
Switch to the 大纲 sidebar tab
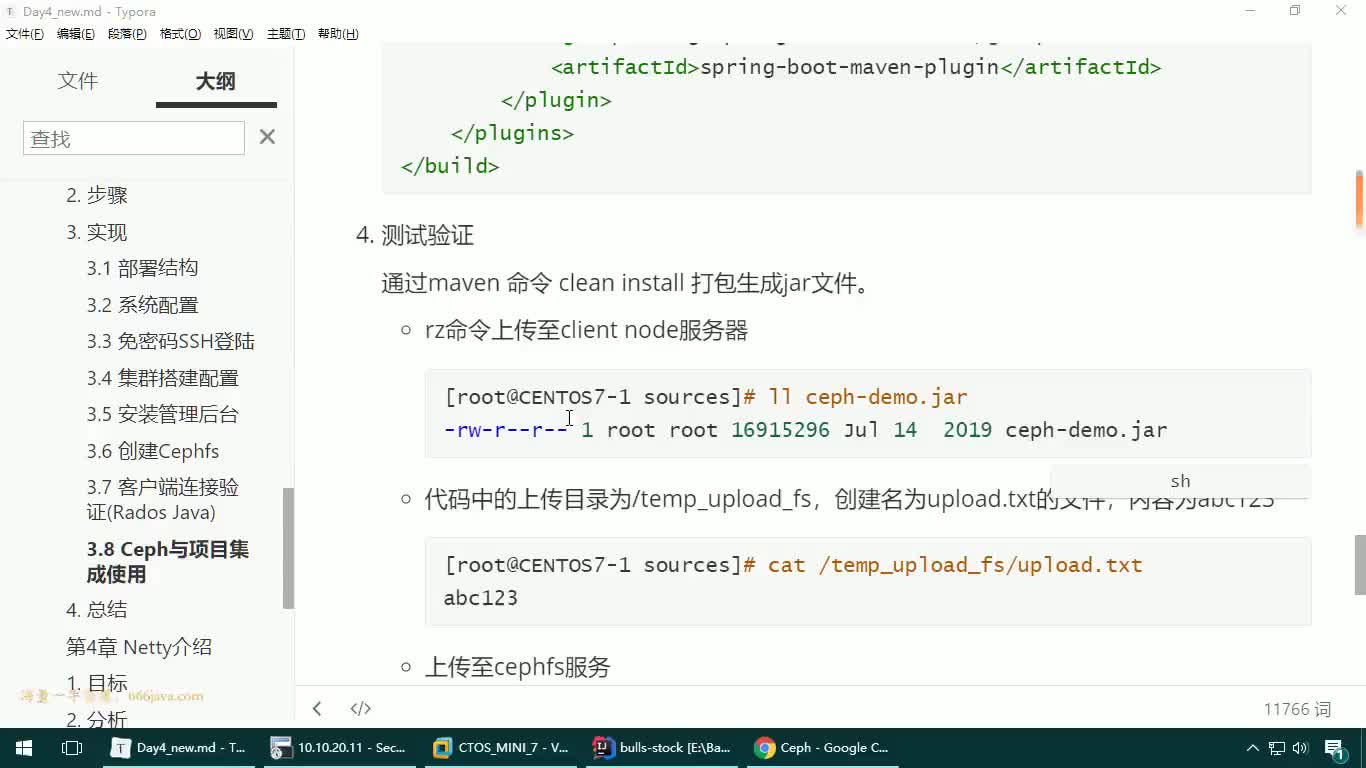(216, 81)
